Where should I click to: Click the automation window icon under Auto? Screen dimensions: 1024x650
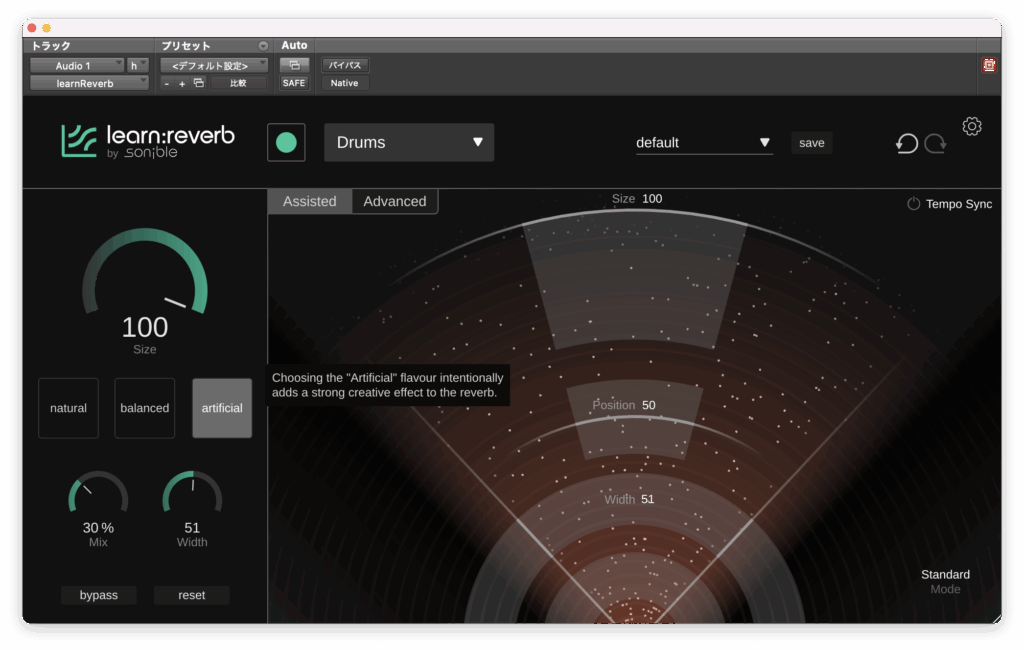[295, 65]
